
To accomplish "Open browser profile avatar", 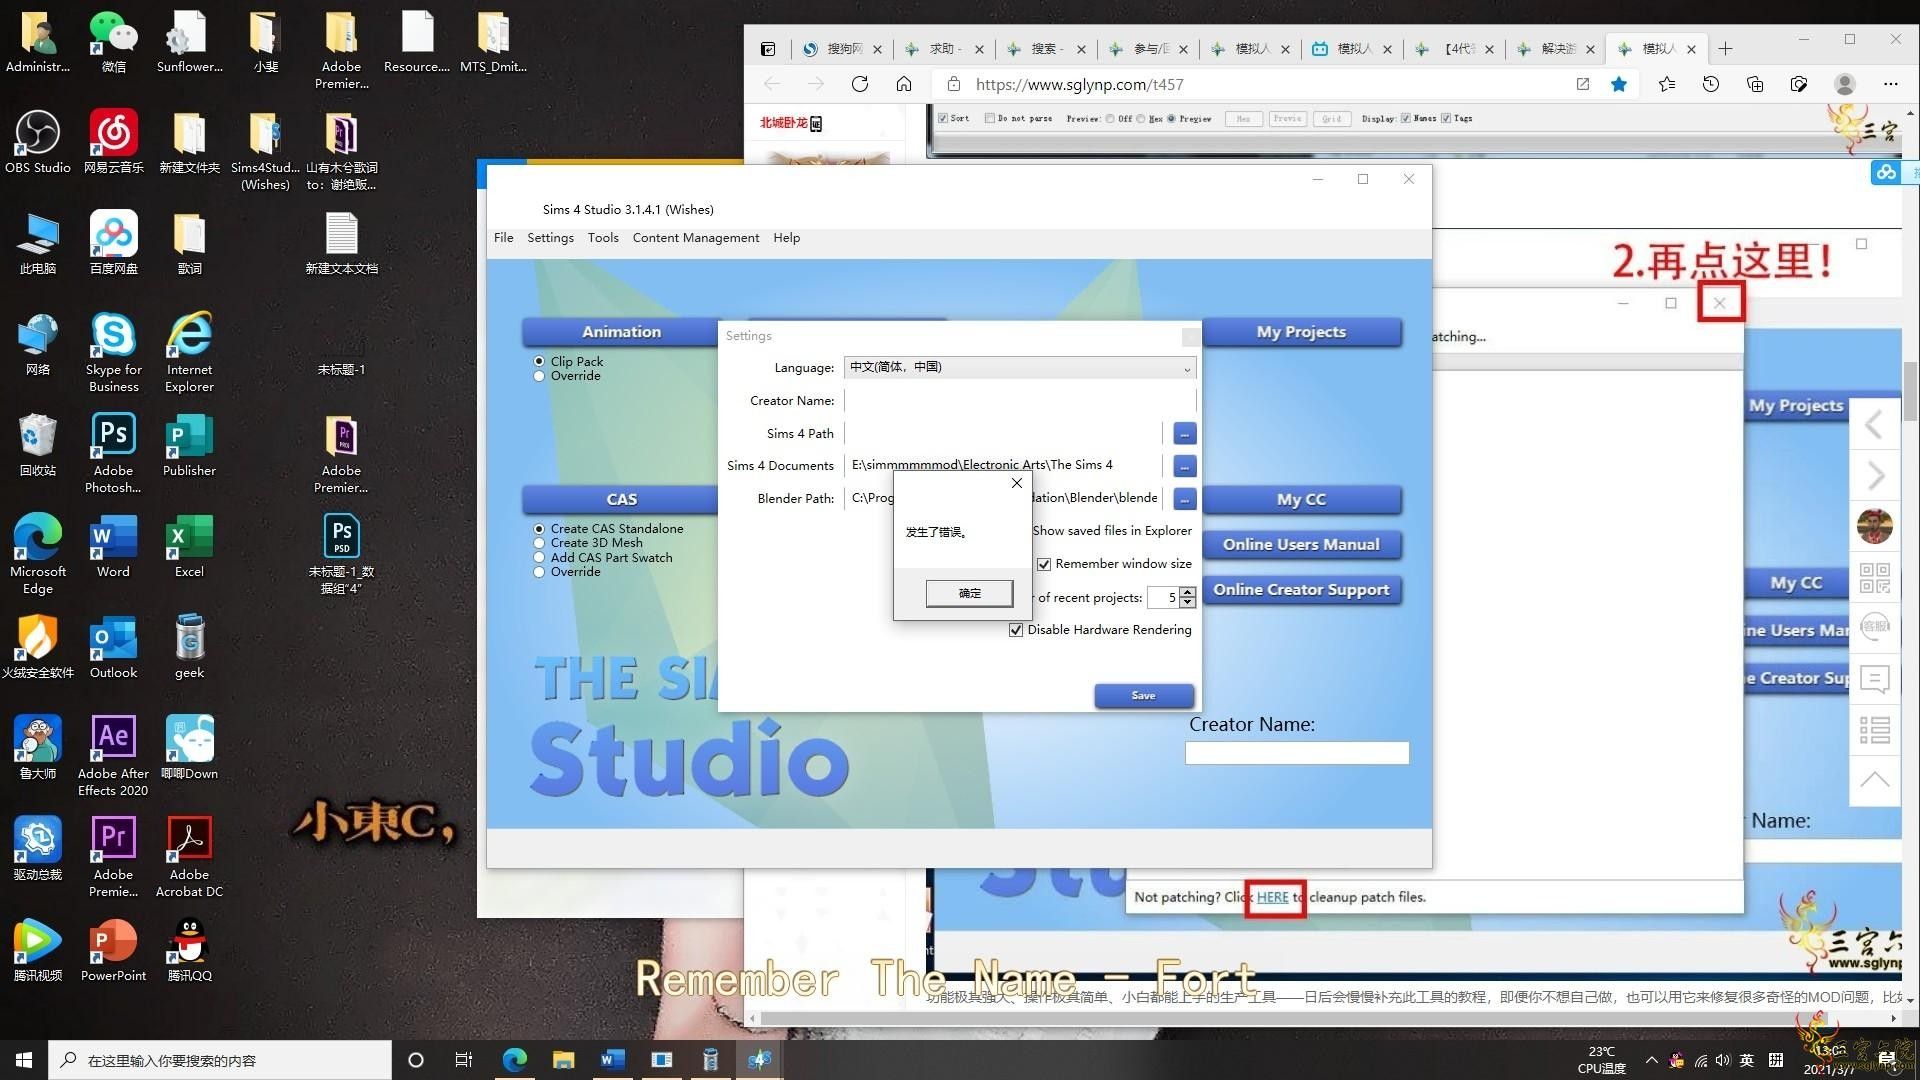I will (1845, 84).
